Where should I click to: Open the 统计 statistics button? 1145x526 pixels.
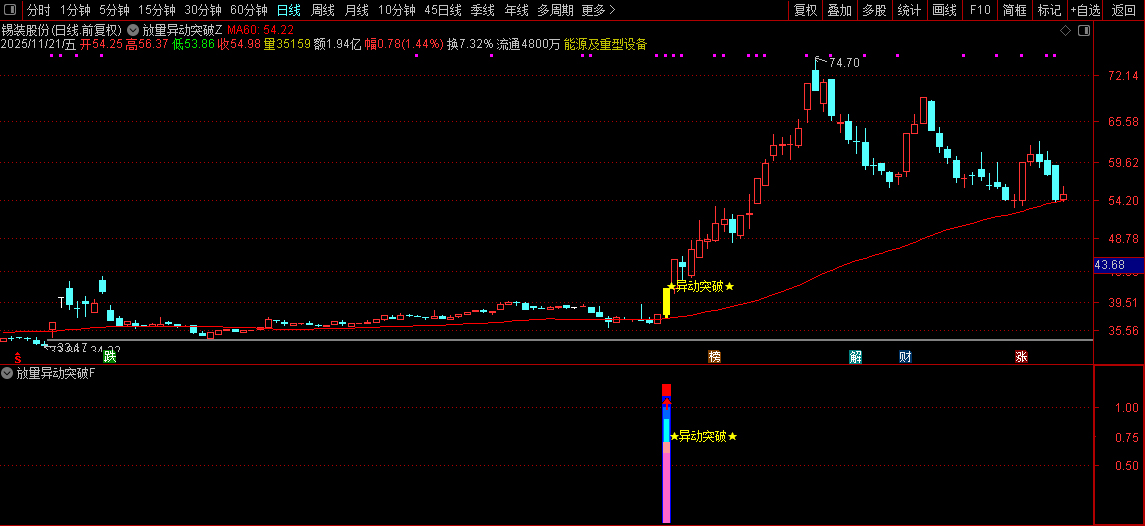[909, 10]
